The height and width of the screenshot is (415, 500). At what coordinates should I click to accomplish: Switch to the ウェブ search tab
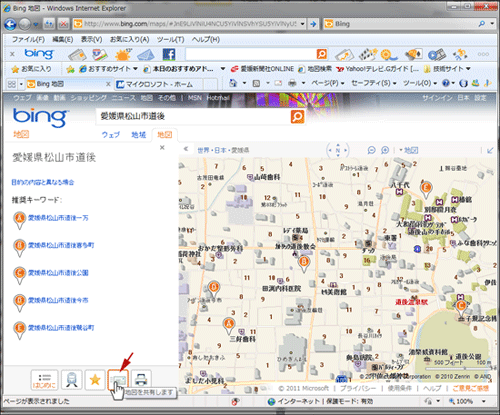coord(111,135)
